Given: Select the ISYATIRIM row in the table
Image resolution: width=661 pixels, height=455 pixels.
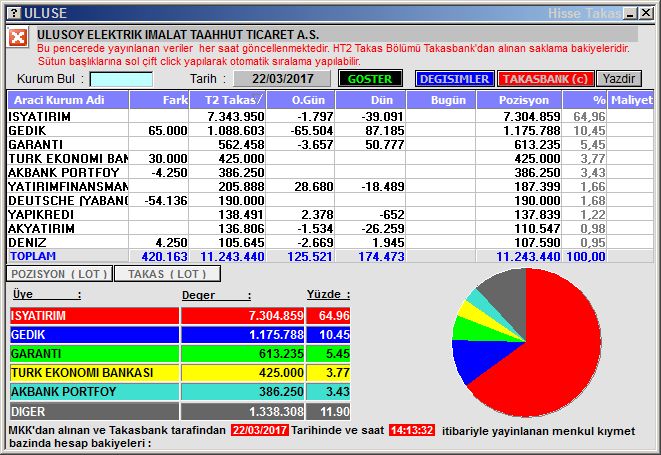Looking at the screenshot, I should [x=330, y=116].
